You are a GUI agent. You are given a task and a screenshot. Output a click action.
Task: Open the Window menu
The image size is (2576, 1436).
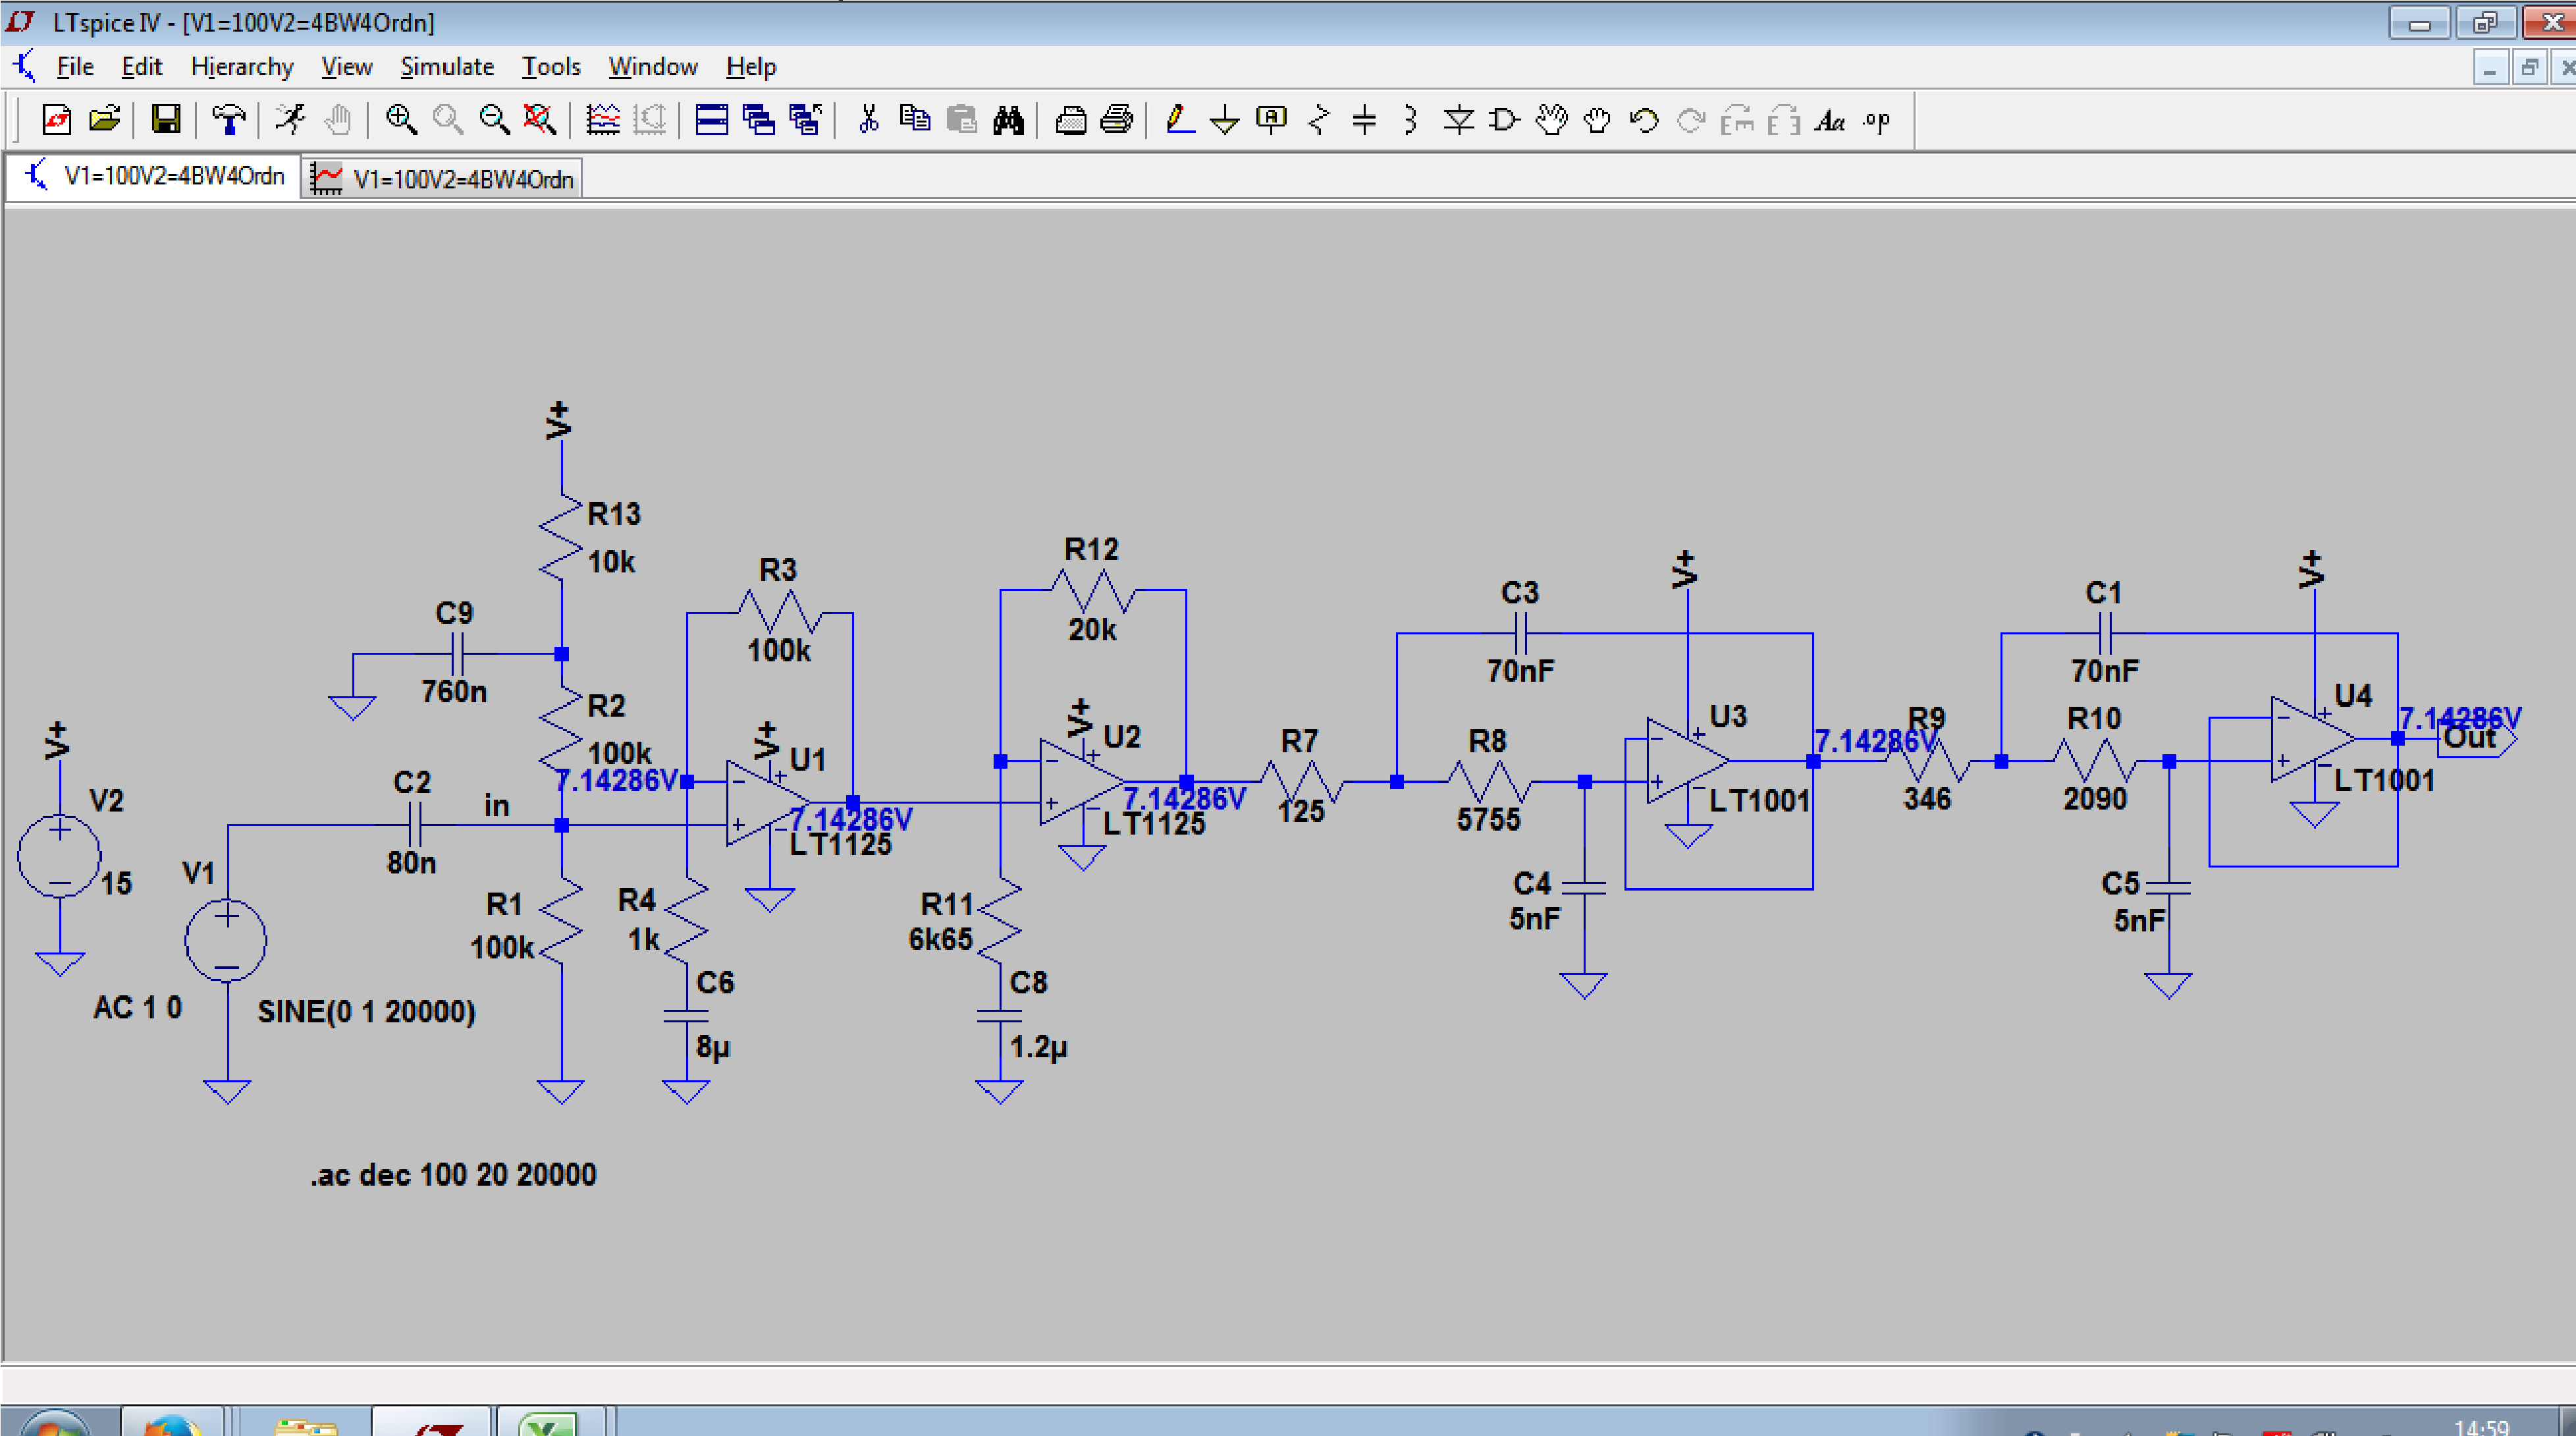click(x=653, y=67)
